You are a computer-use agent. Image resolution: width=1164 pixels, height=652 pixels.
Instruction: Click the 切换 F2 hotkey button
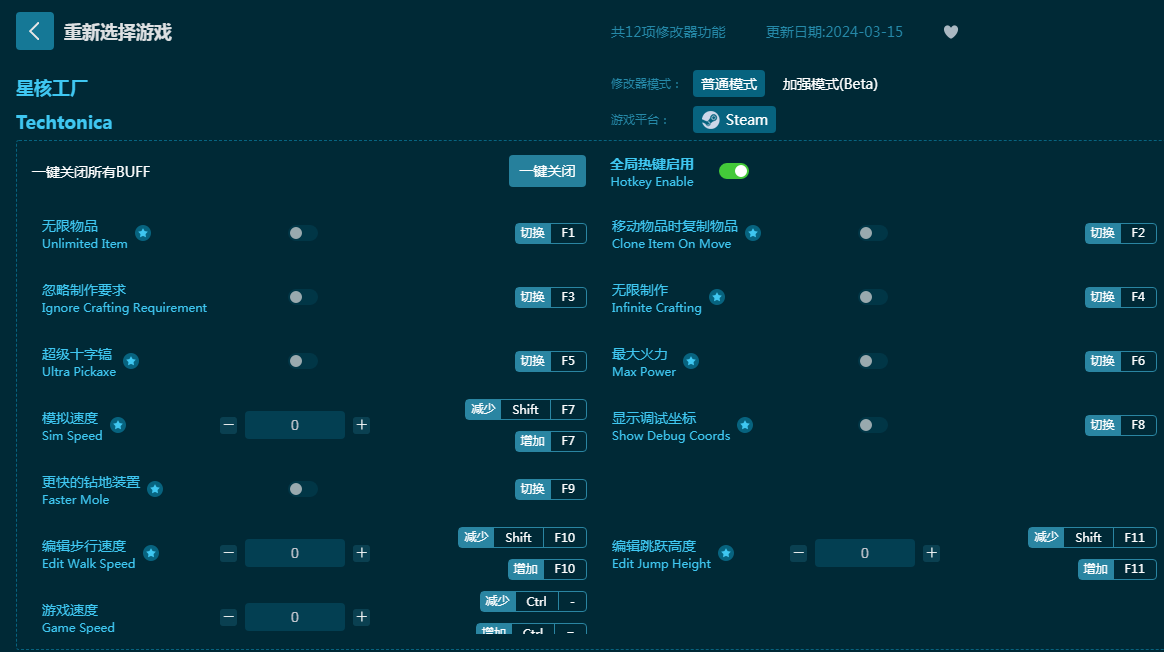click(x=1121, y=233)
